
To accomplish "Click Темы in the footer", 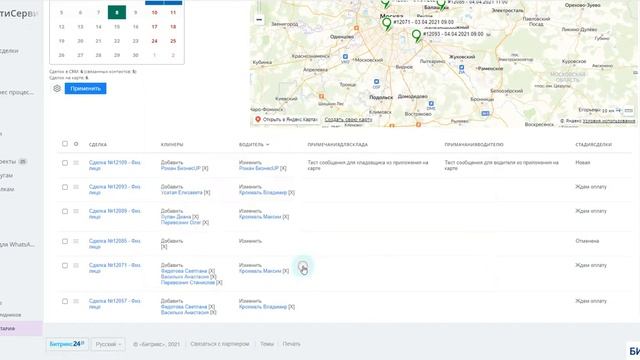I will pos(267,344).
